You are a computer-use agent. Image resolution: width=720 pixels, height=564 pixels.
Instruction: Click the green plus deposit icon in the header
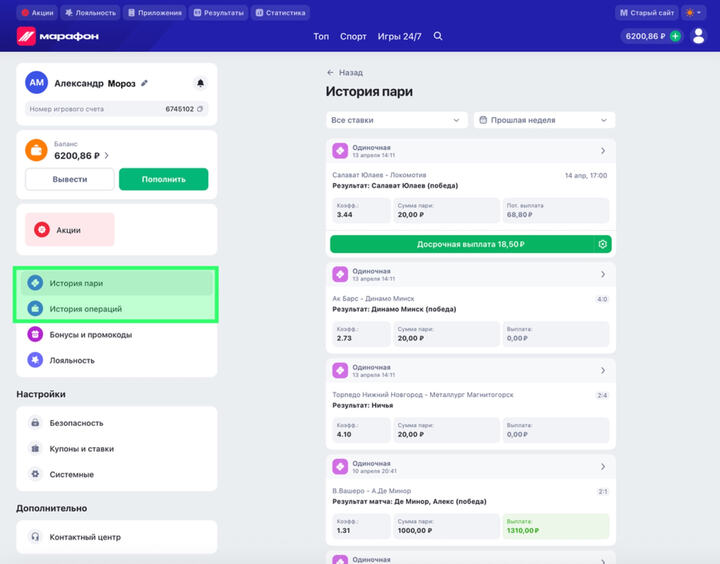point(675,36)
